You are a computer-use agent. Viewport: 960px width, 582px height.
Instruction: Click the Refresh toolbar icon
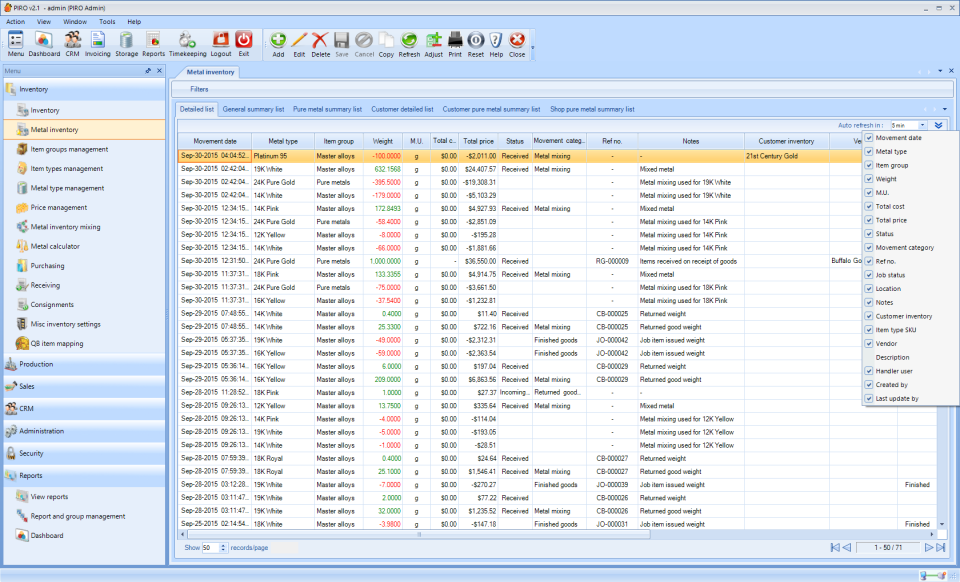click(x=409, y=43)
